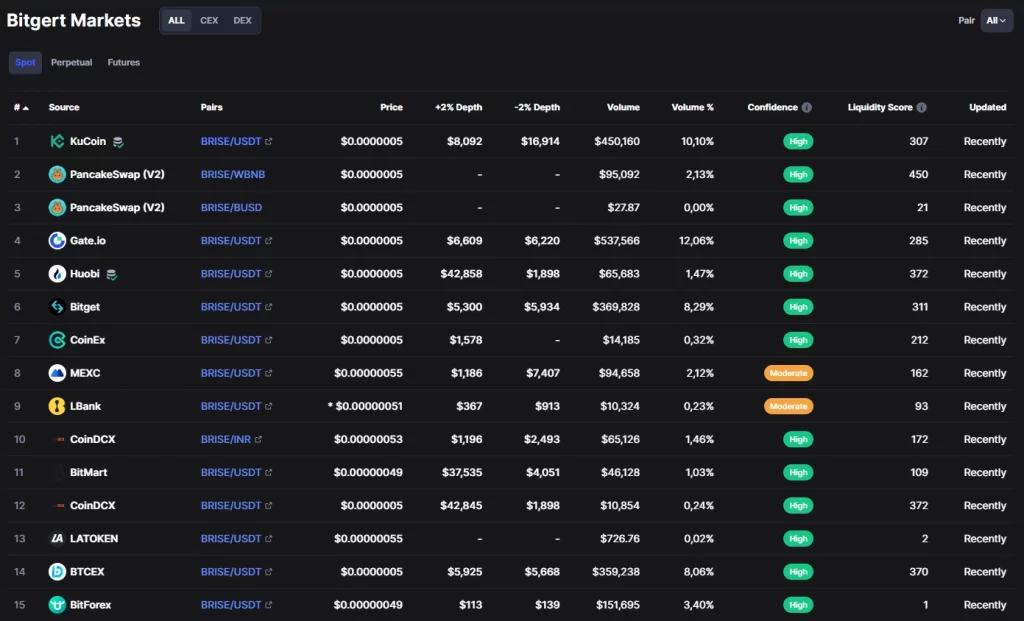Click the CoinEx exchange logo
This screenshot has height=621, width=1024.
click(x=57, y=340)
